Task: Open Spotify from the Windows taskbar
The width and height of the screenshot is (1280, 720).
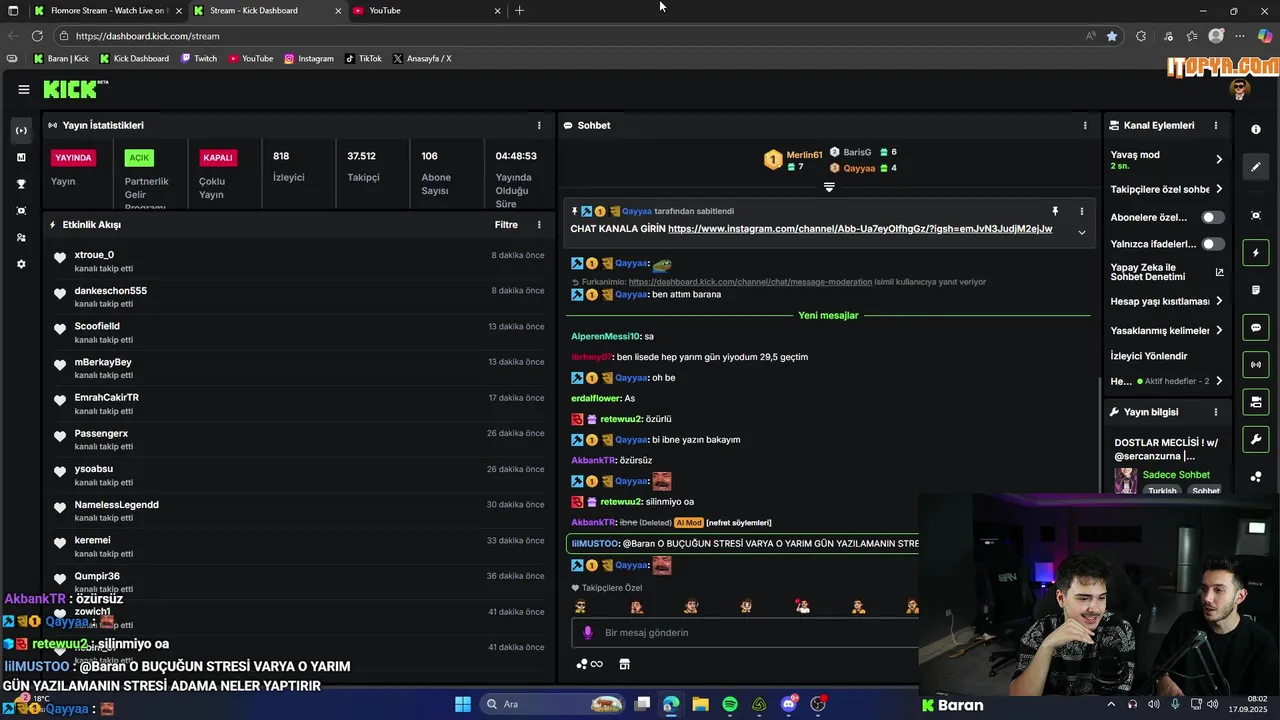Action: click(x=730, y=704)
